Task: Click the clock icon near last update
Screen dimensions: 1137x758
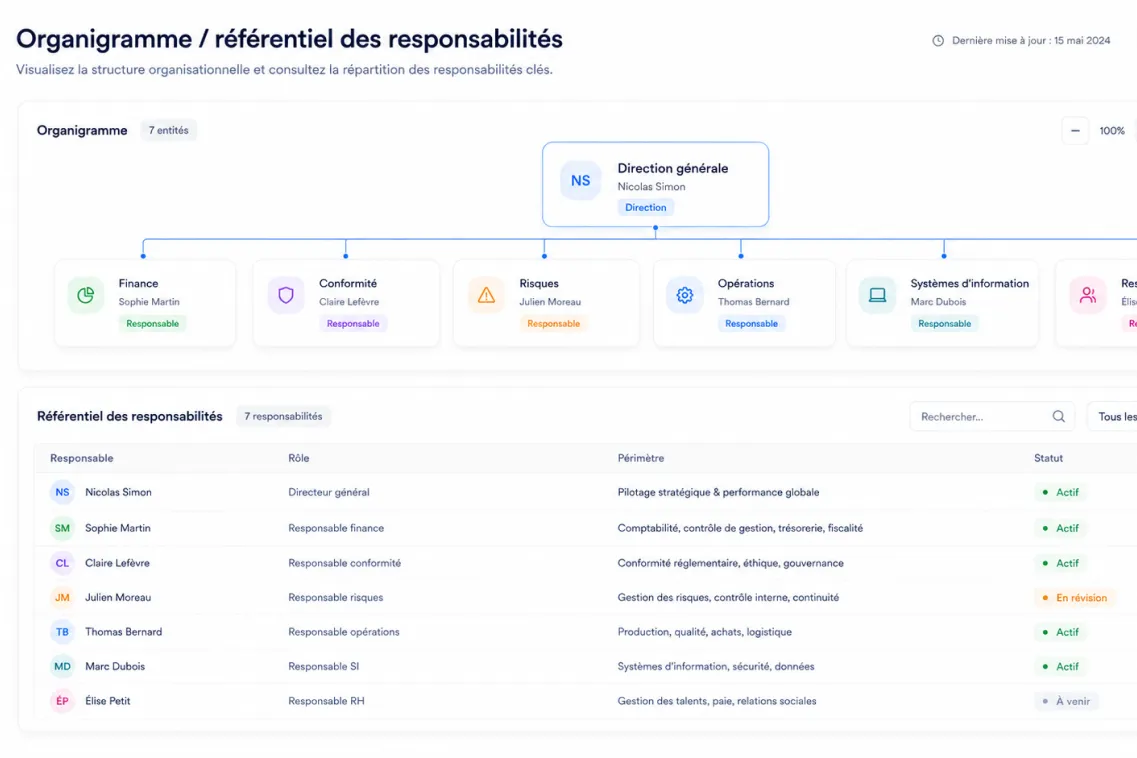Action: [938, 41]
